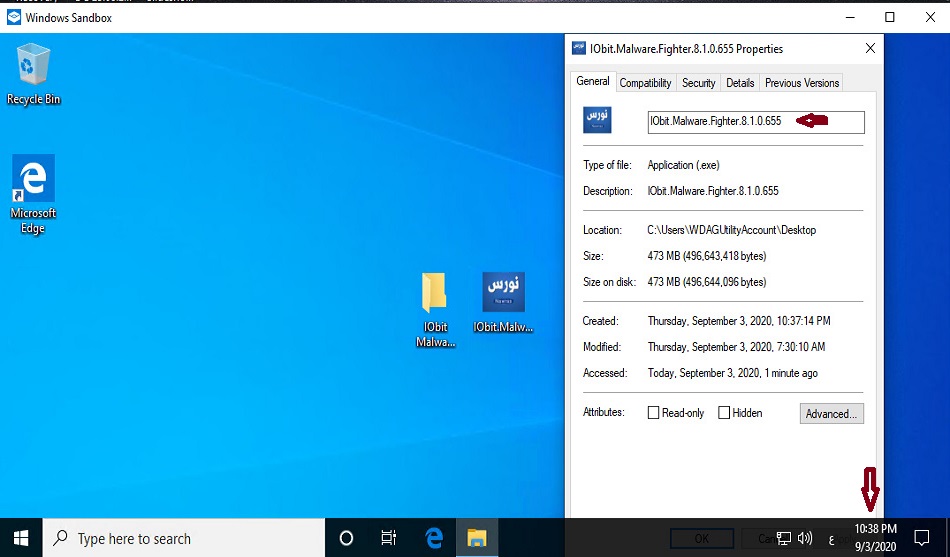The height and width of the screenshot is (557, 950).
Task: Open the Recycle Bin desktop icon
Action: click(x=33, y=72)
